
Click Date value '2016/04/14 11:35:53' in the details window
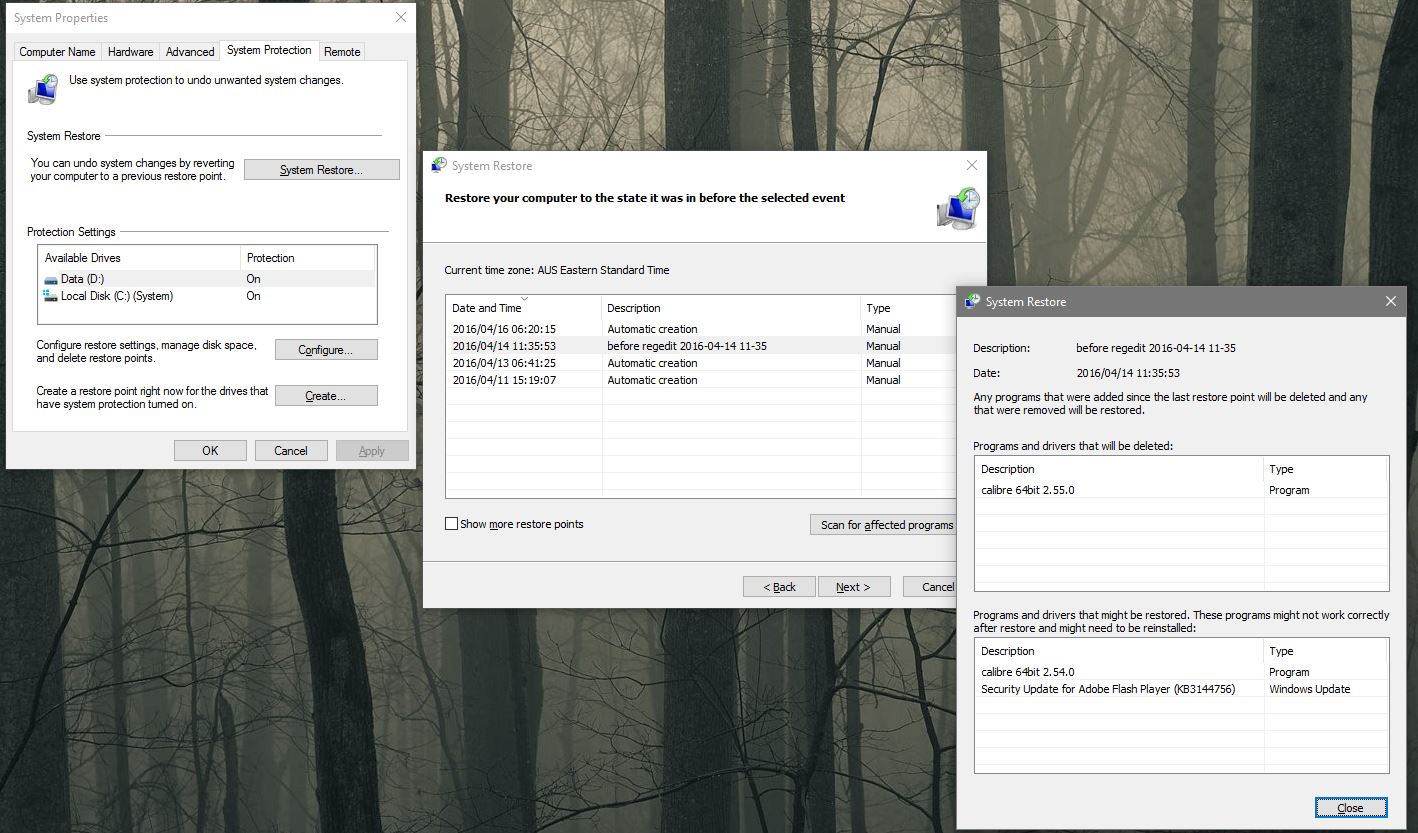point(1128,373)
